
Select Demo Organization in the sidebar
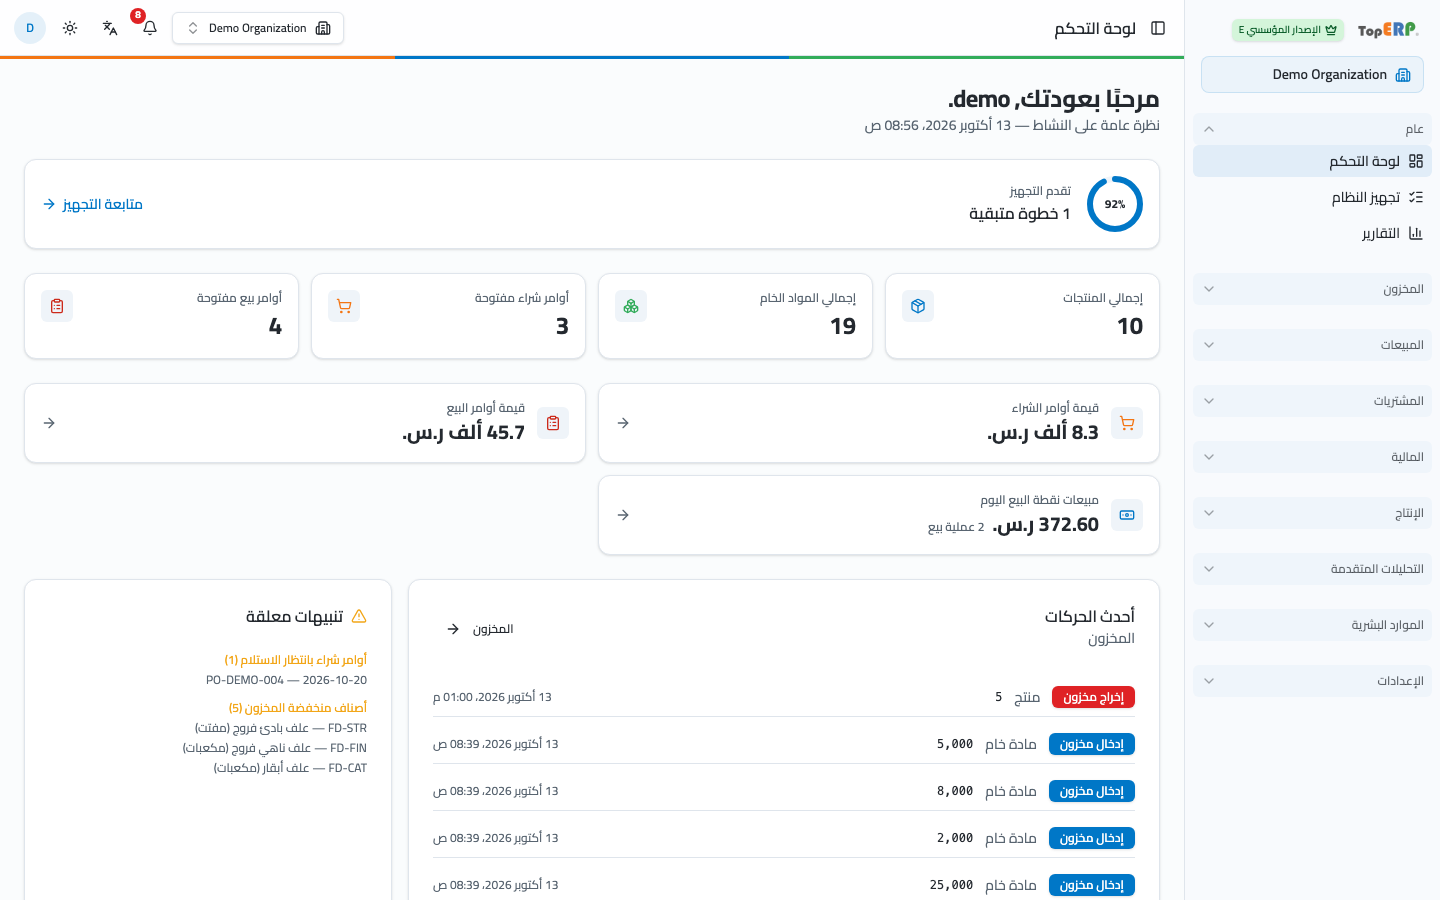pyautogui.click(x=1312, y=75)
